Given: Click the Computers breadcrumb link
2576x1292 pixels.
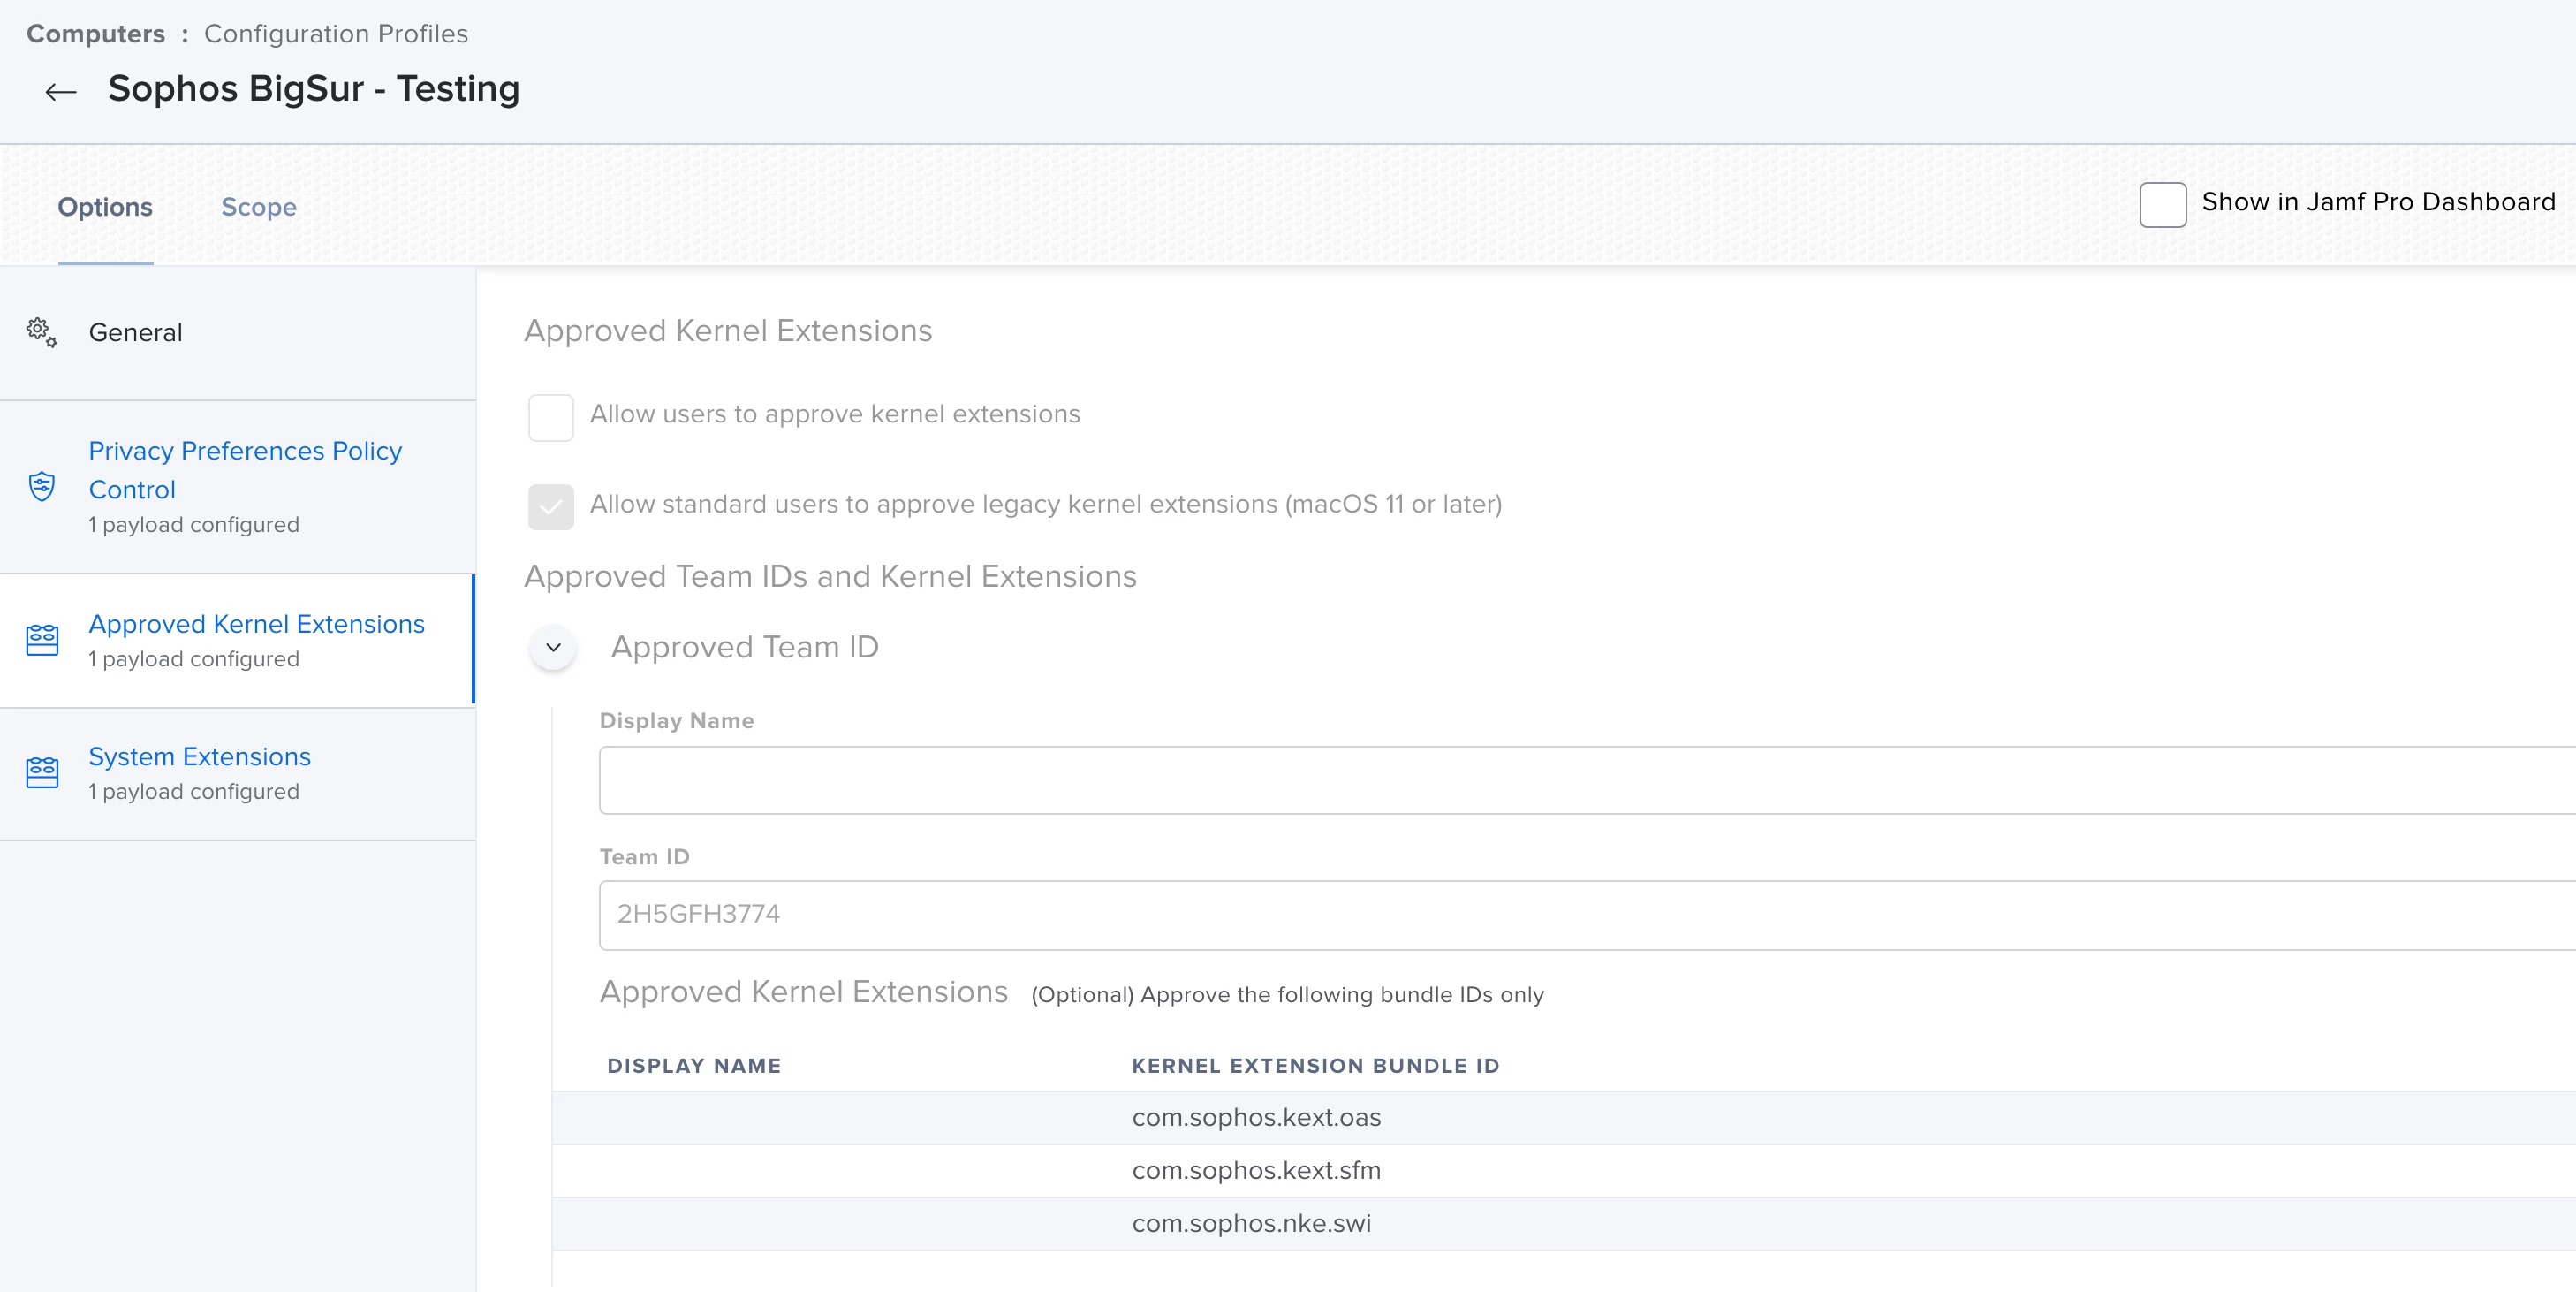Looking at the screenshot, I should pos(96,34).
